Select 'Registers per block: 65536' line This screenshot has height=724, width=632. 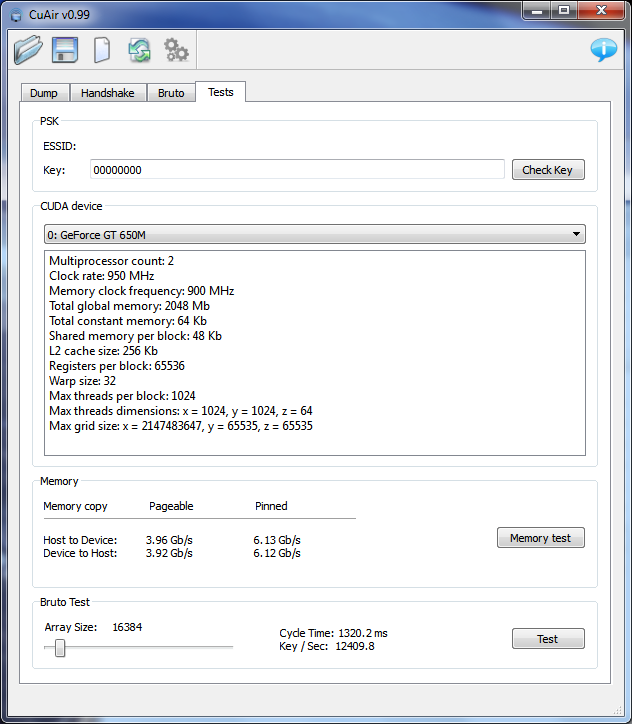tap(117, 366)
